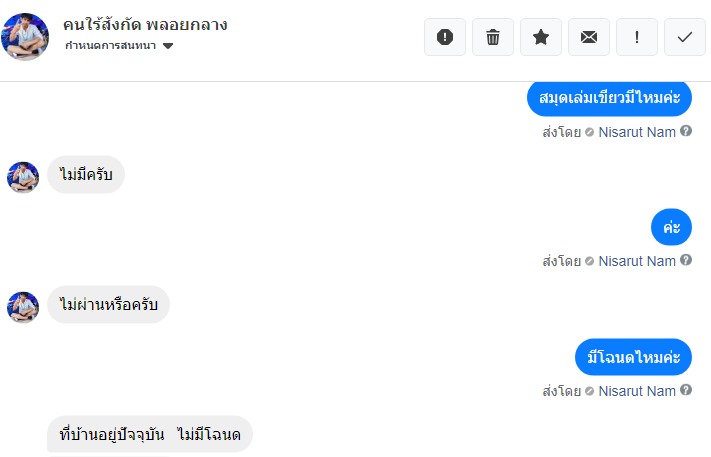Select the 'ที่บ้านอยู่ปัจจุบัน ไม่มีโฉนด' message bubble
This screenshot has width=711, height=457.
tap(150, 435)
